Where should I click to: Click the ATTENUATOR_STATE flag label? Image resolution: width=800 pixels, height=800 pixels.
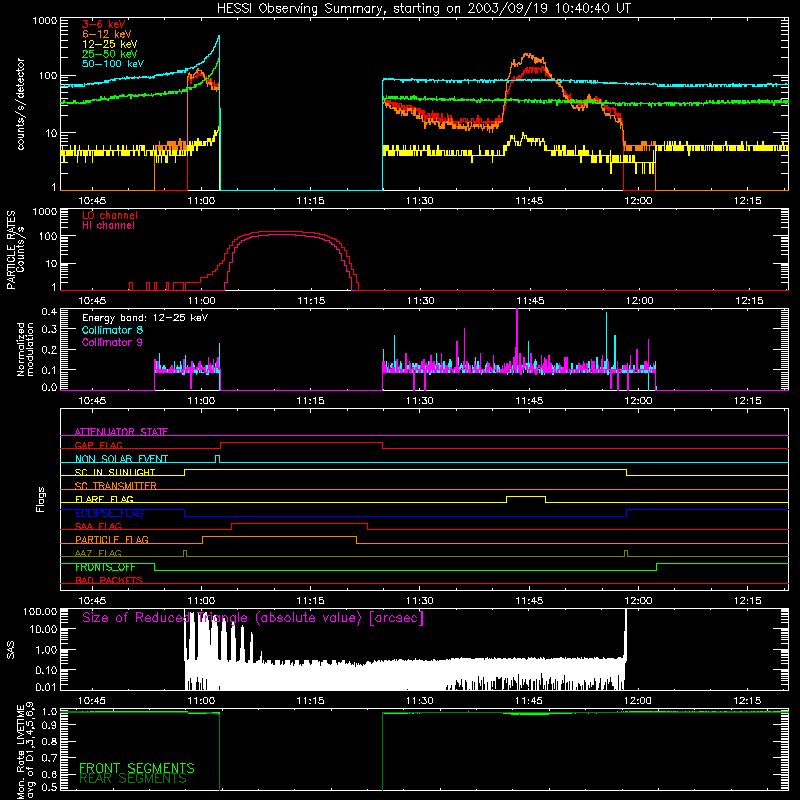pyautogui.click(x=121, y=432)
